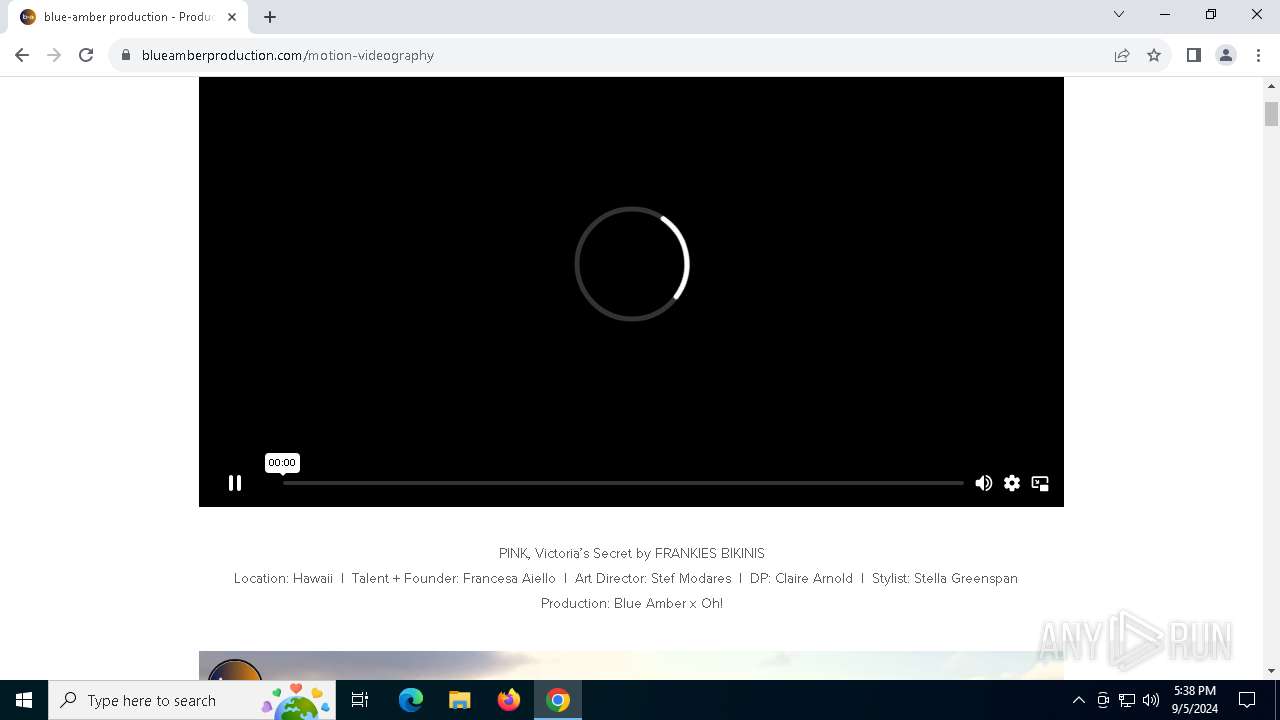Viewport: 1280px width, 720px height.
Task: Click 'Art Director: Stef Modares' text
Action: click(653, 578)
